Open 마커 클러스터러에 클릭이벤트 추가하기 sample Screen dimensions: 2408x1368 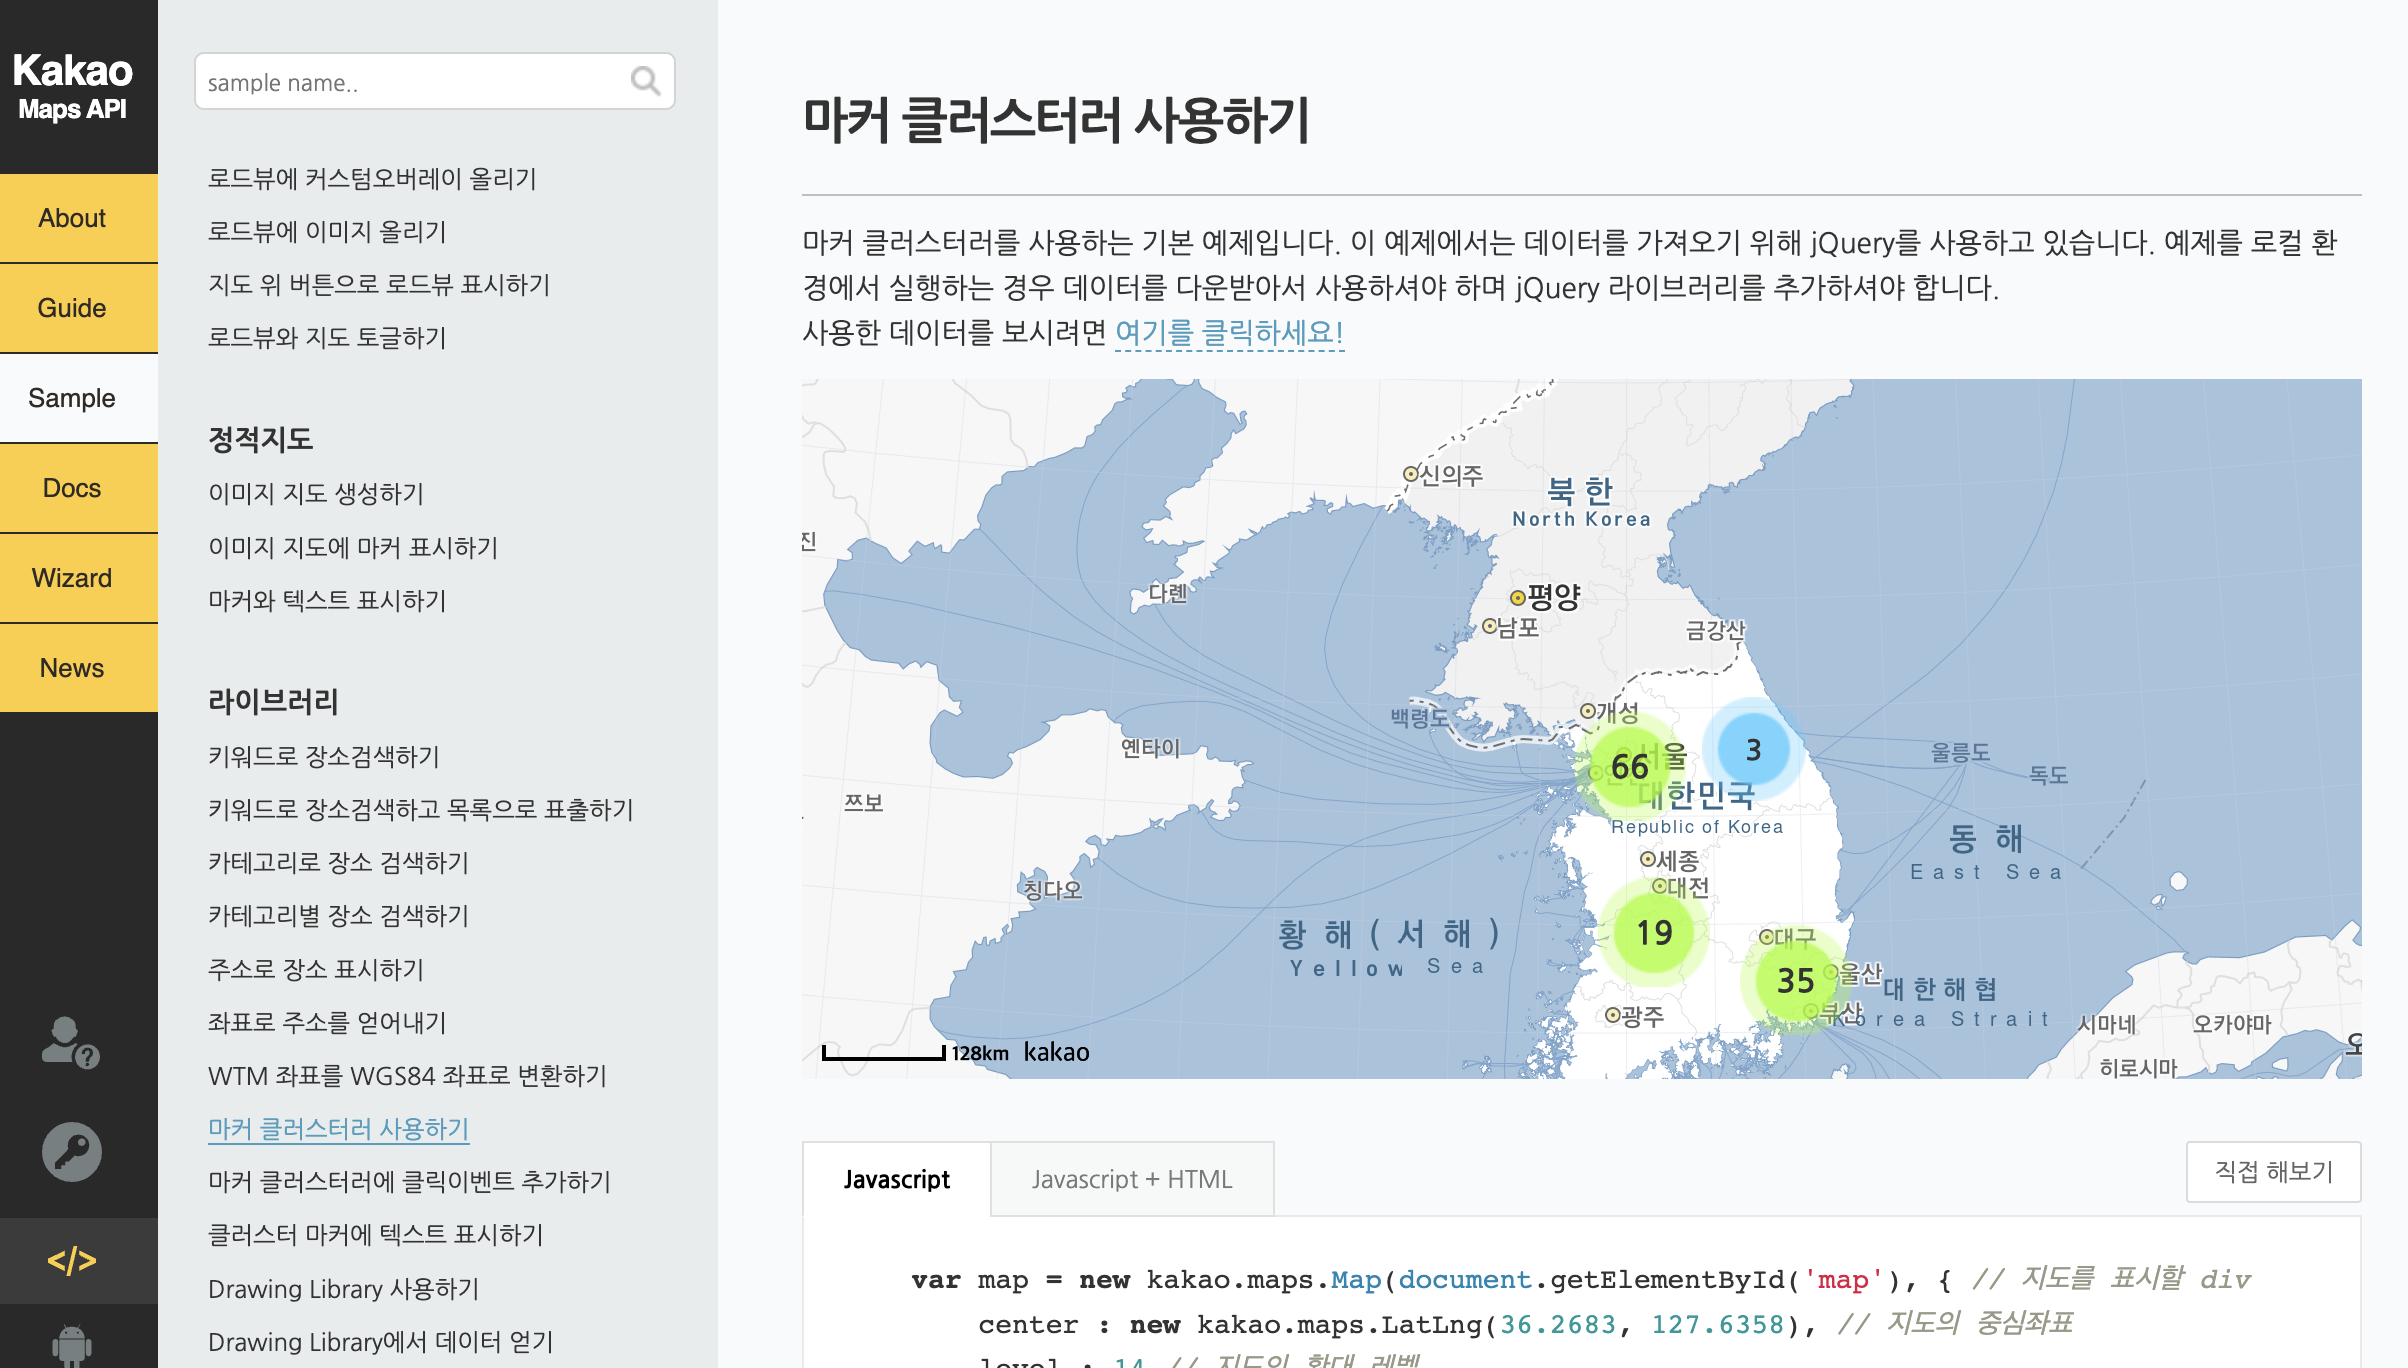click(x=409, y=1182)
